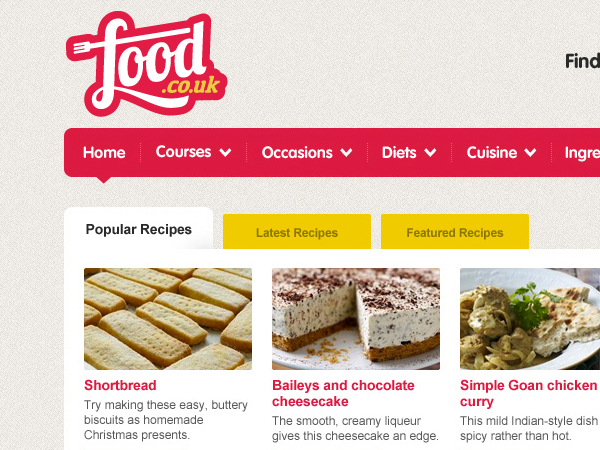Follow the Shortbread recipe title link

120,385
